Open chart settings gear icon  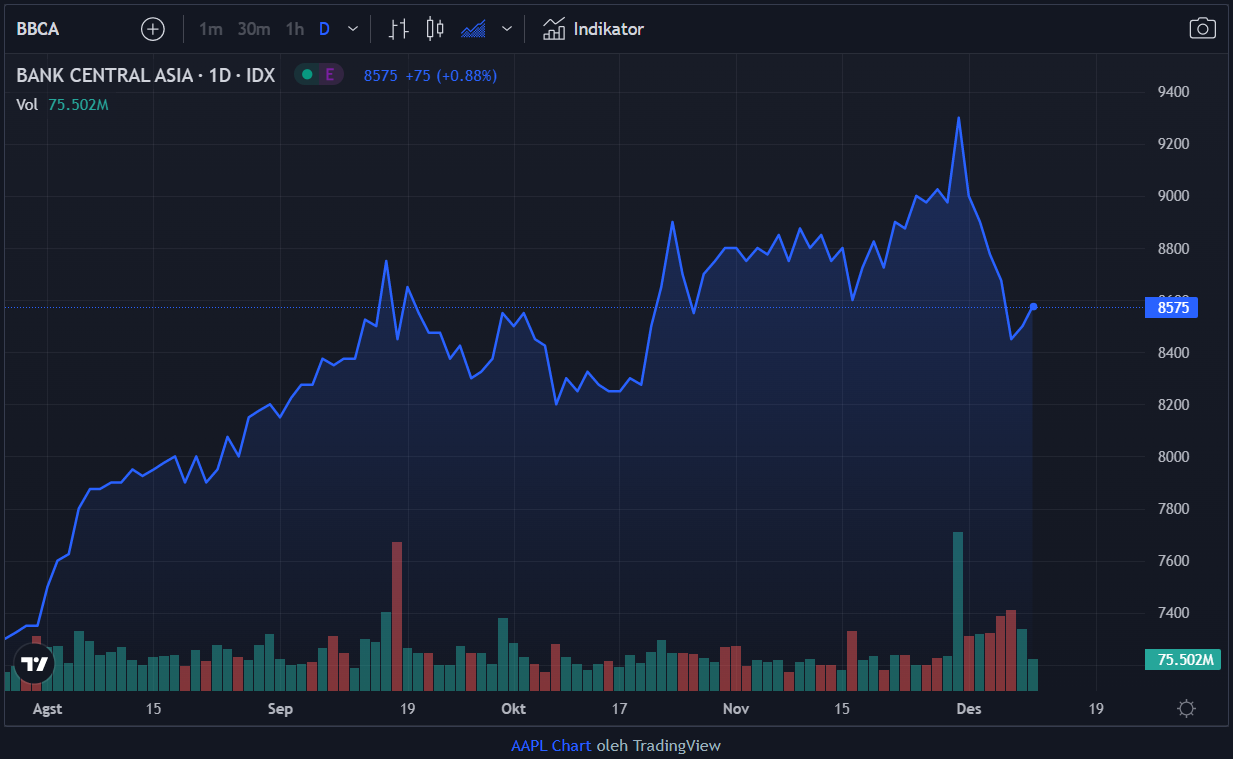1187,709
